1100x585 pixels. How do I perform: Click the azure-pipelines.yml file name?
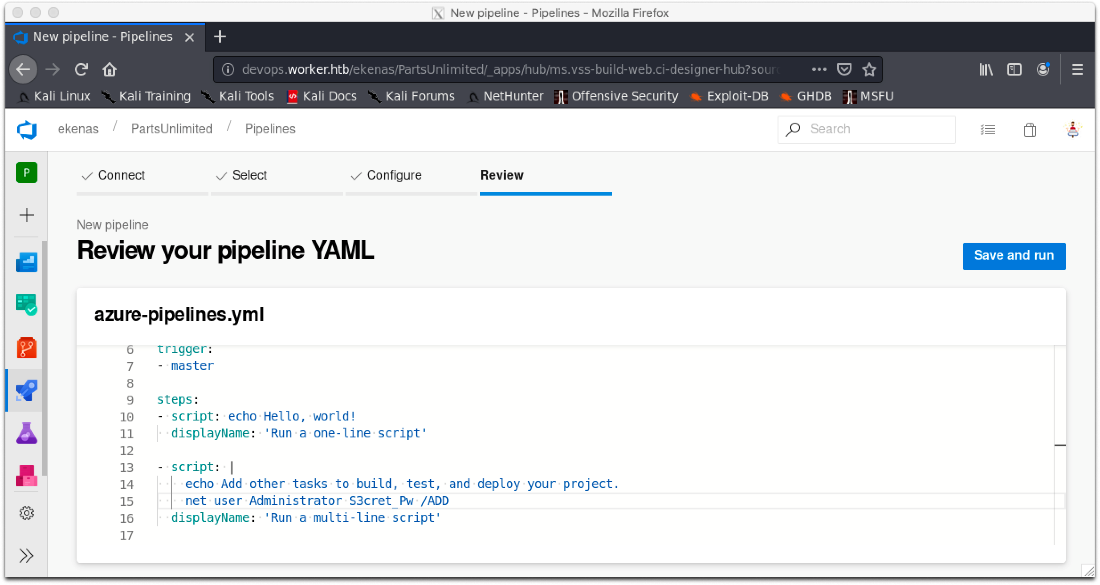[179, 314]
